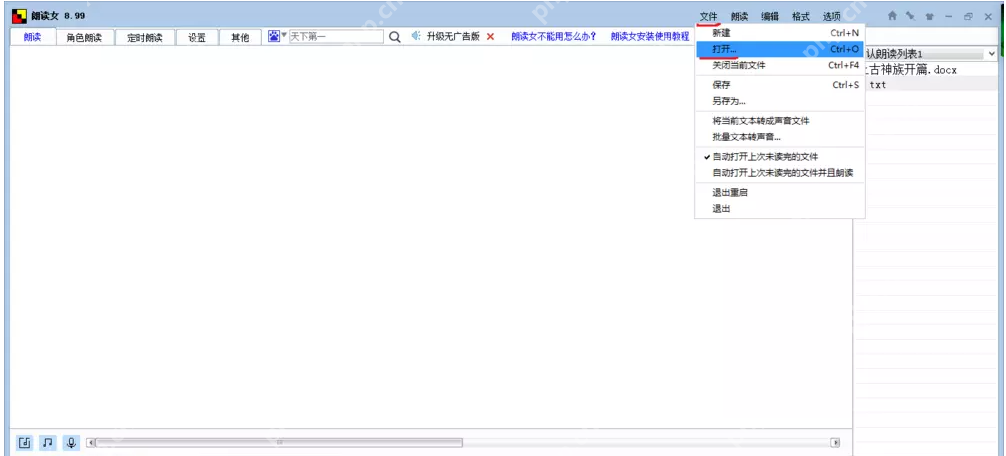Image resolution: width=1006 pixels, height=456 pixels.
Task: Choose 另存为... menu entry
Action: click(780, 101)
